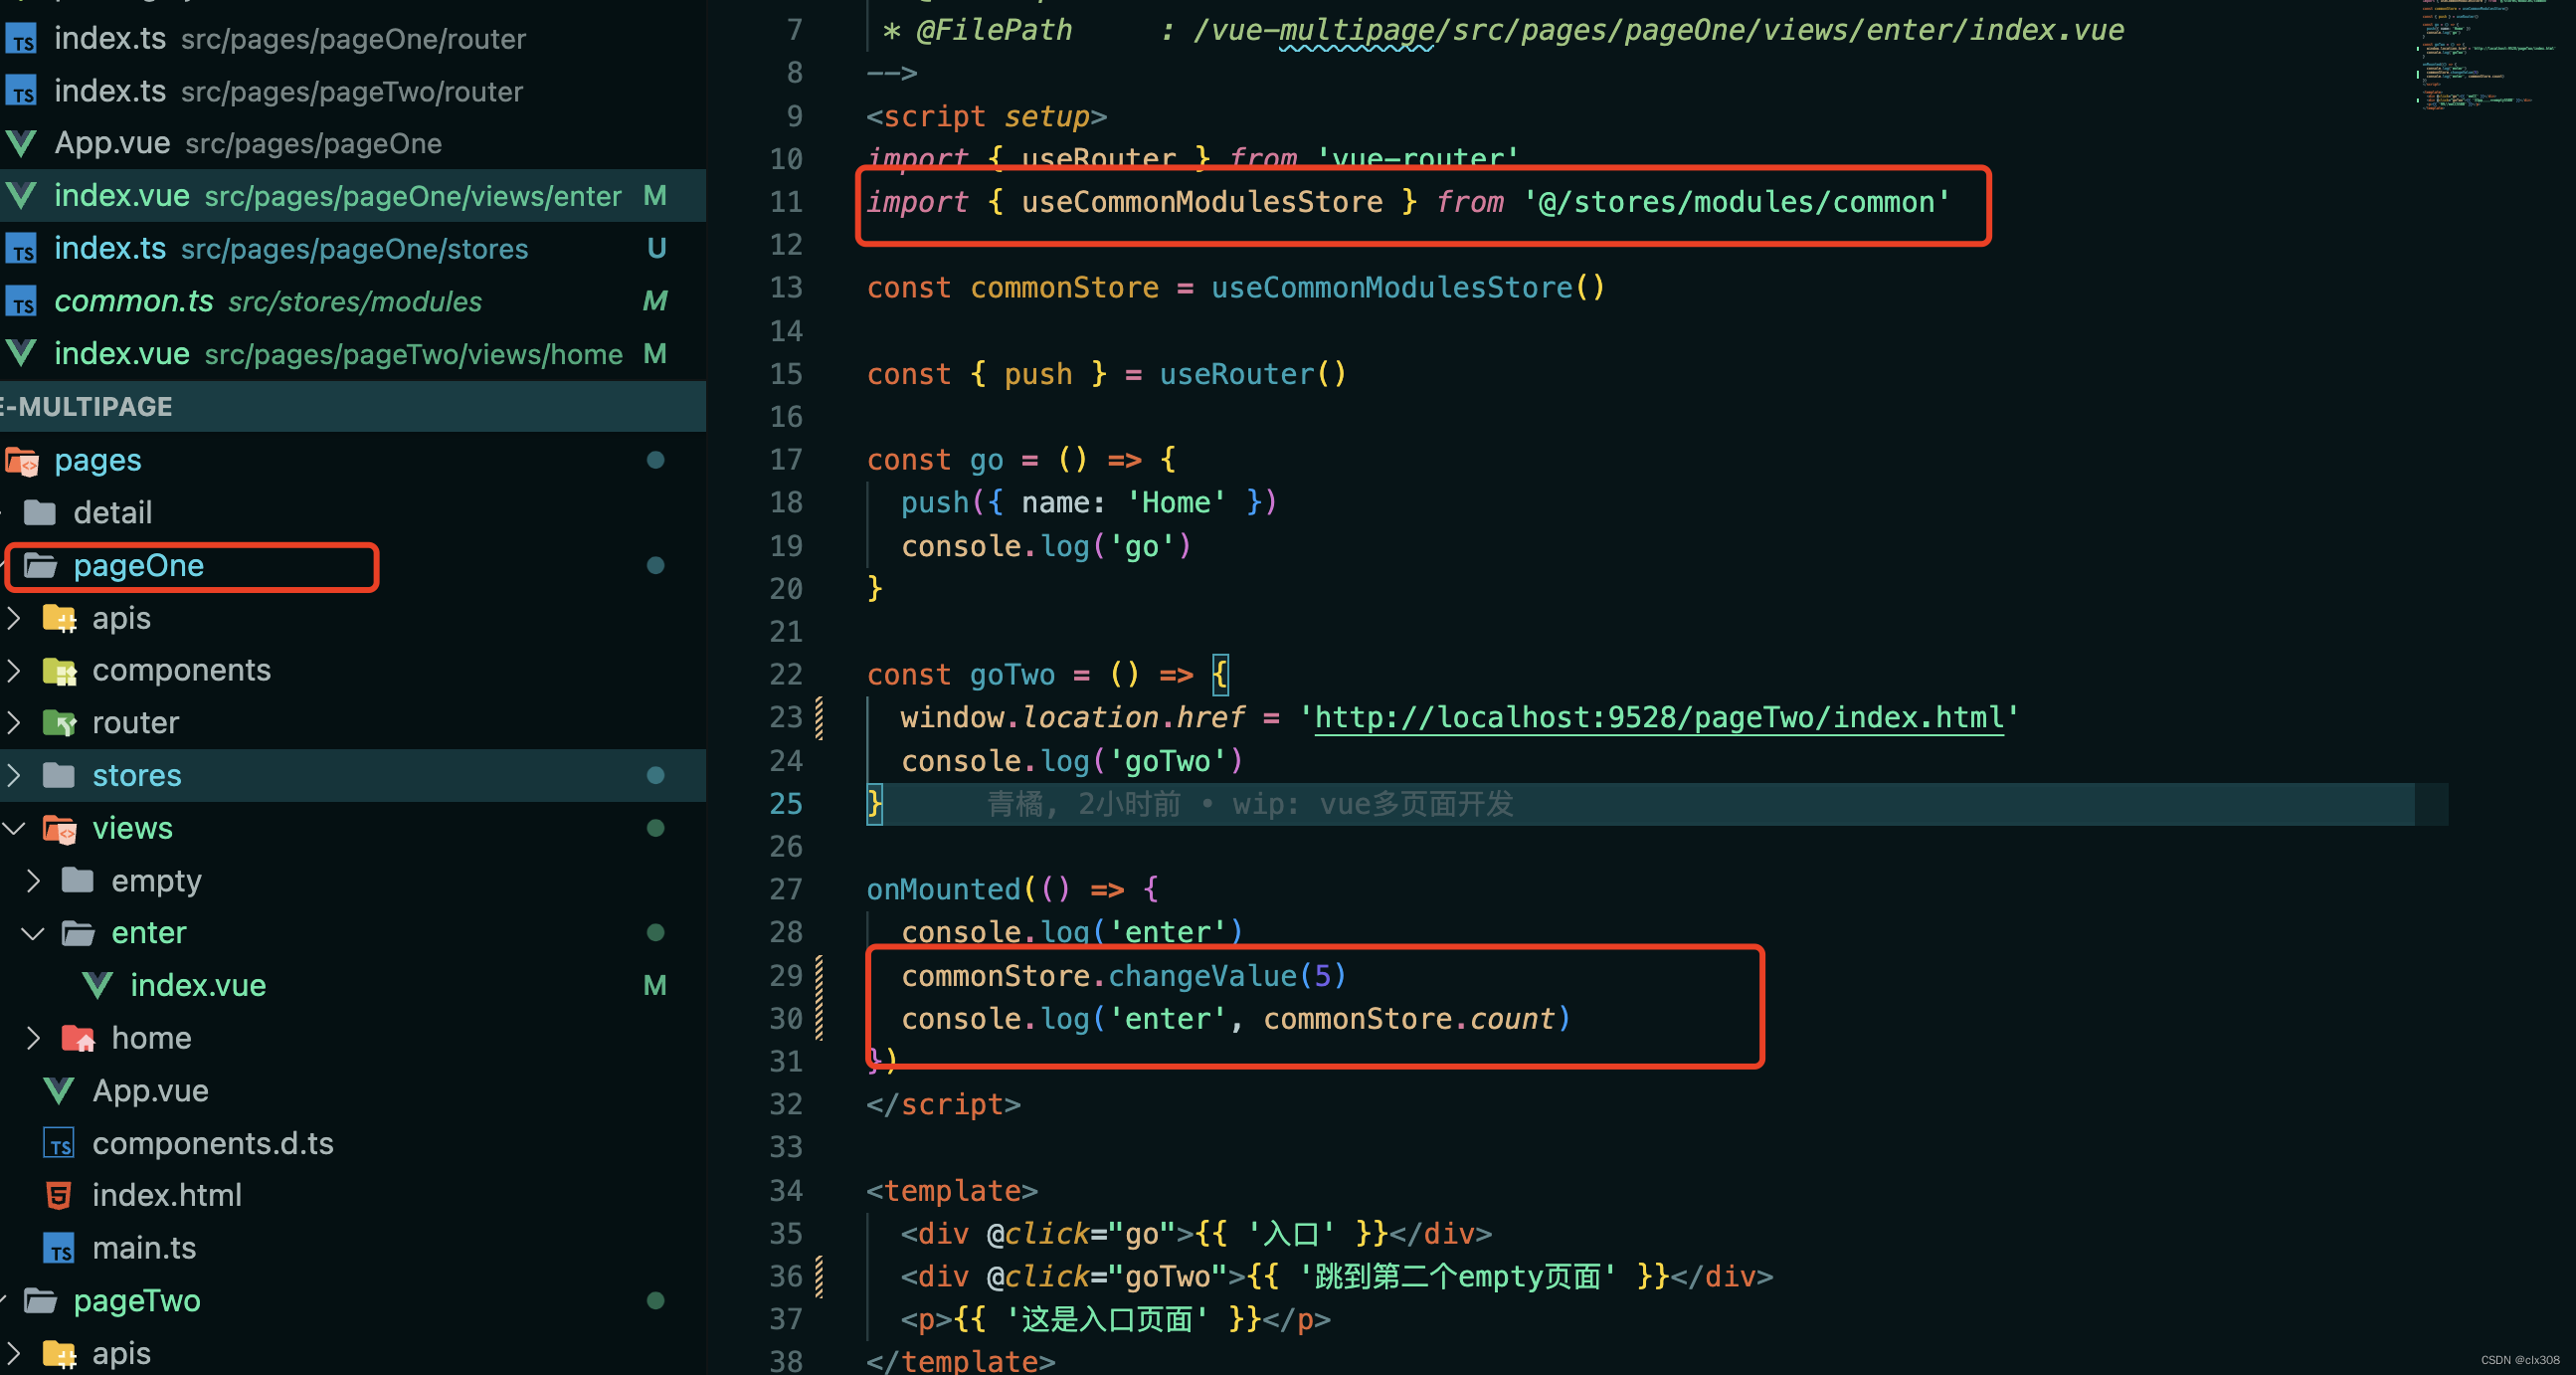The height and width of the screenshot is (1375, 2576).
Task: Open index.ts in src/pages/pageTwo/router from open editors
Action: [x=352, y=91]
